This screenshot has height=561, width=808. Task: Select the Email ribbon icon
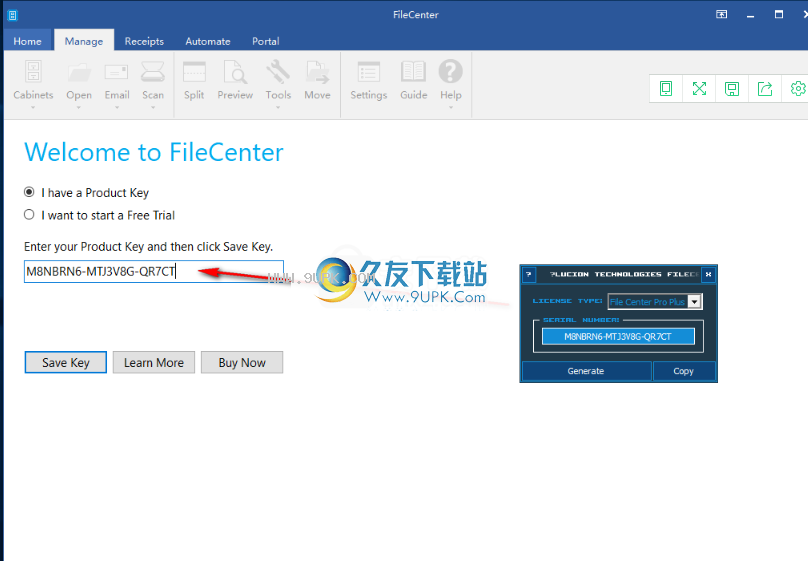[116, 72]
